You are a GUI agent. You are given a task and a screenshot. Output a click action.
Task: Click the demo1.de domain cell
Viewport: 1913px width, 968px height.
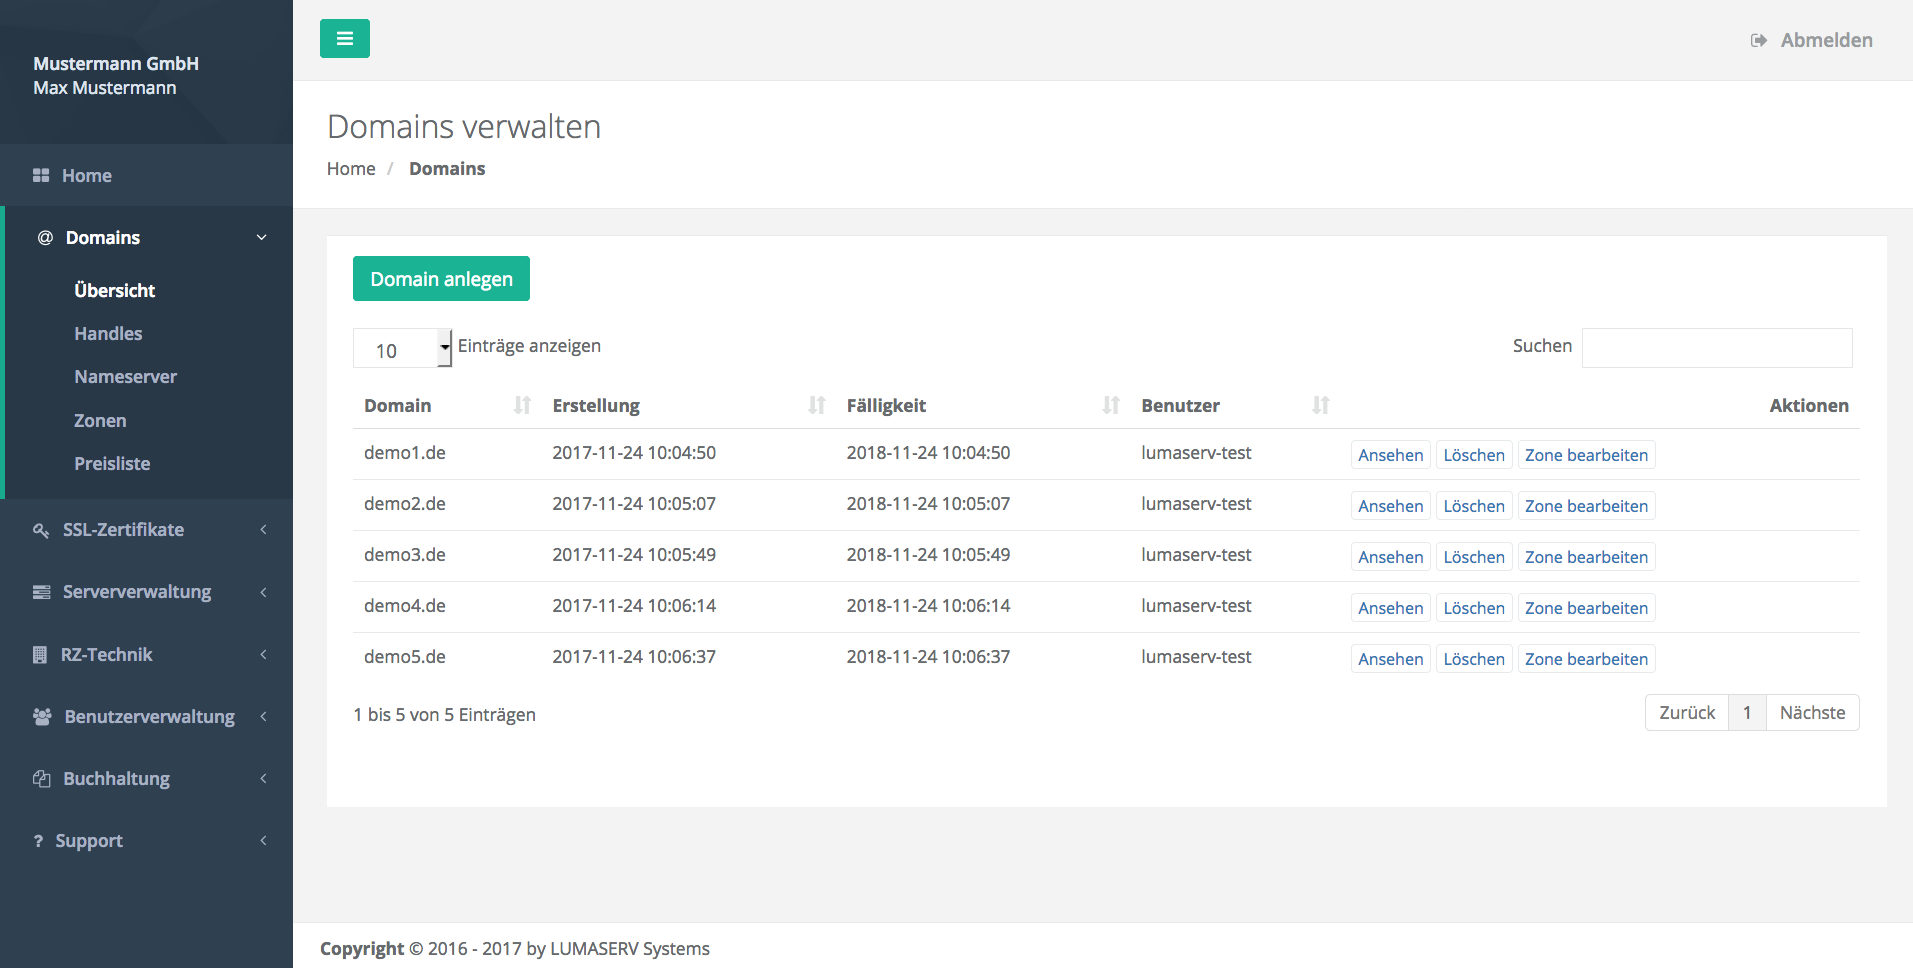click(x=405, y=453)
